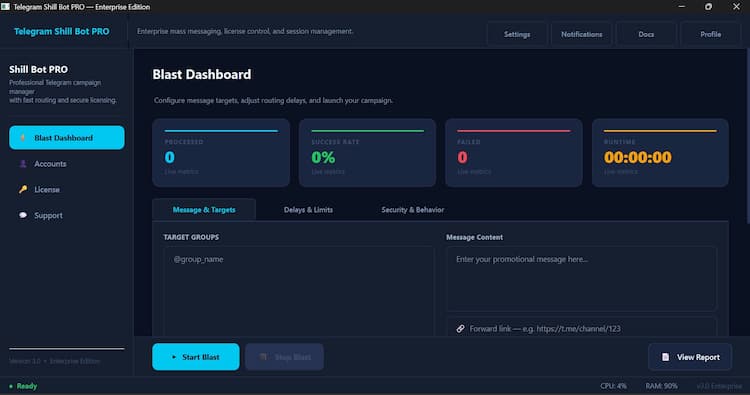750x395 pixels.
Task: Click the Support chat bubble icon
Action: point(22,215)
